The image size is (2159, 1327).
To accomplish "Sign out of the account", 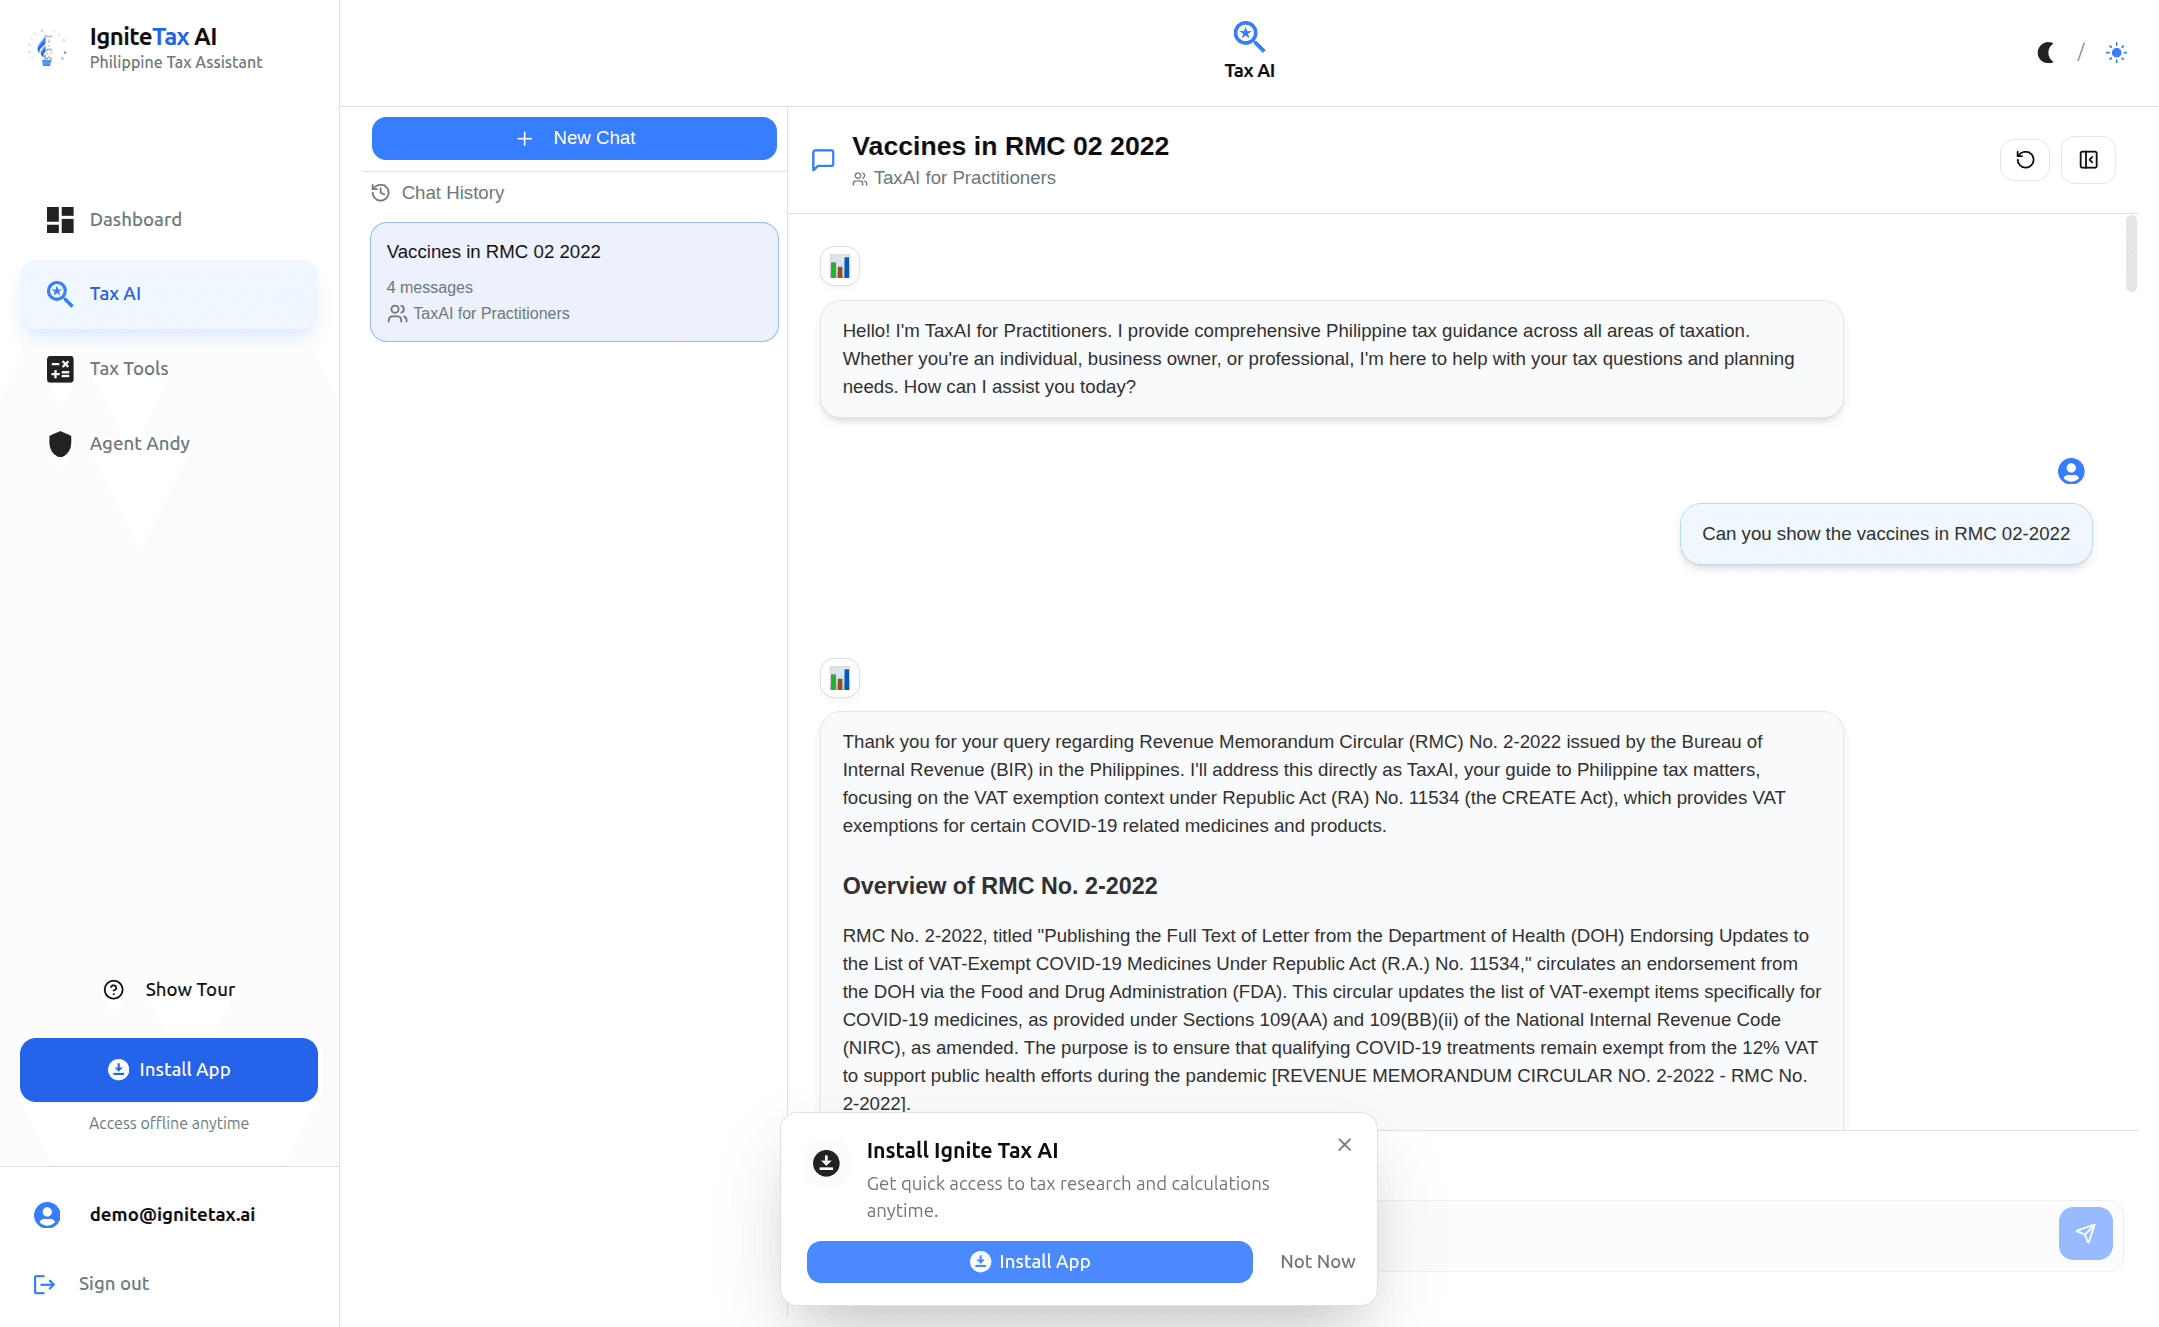I will pyautogui.click(x=112, y=1283).
